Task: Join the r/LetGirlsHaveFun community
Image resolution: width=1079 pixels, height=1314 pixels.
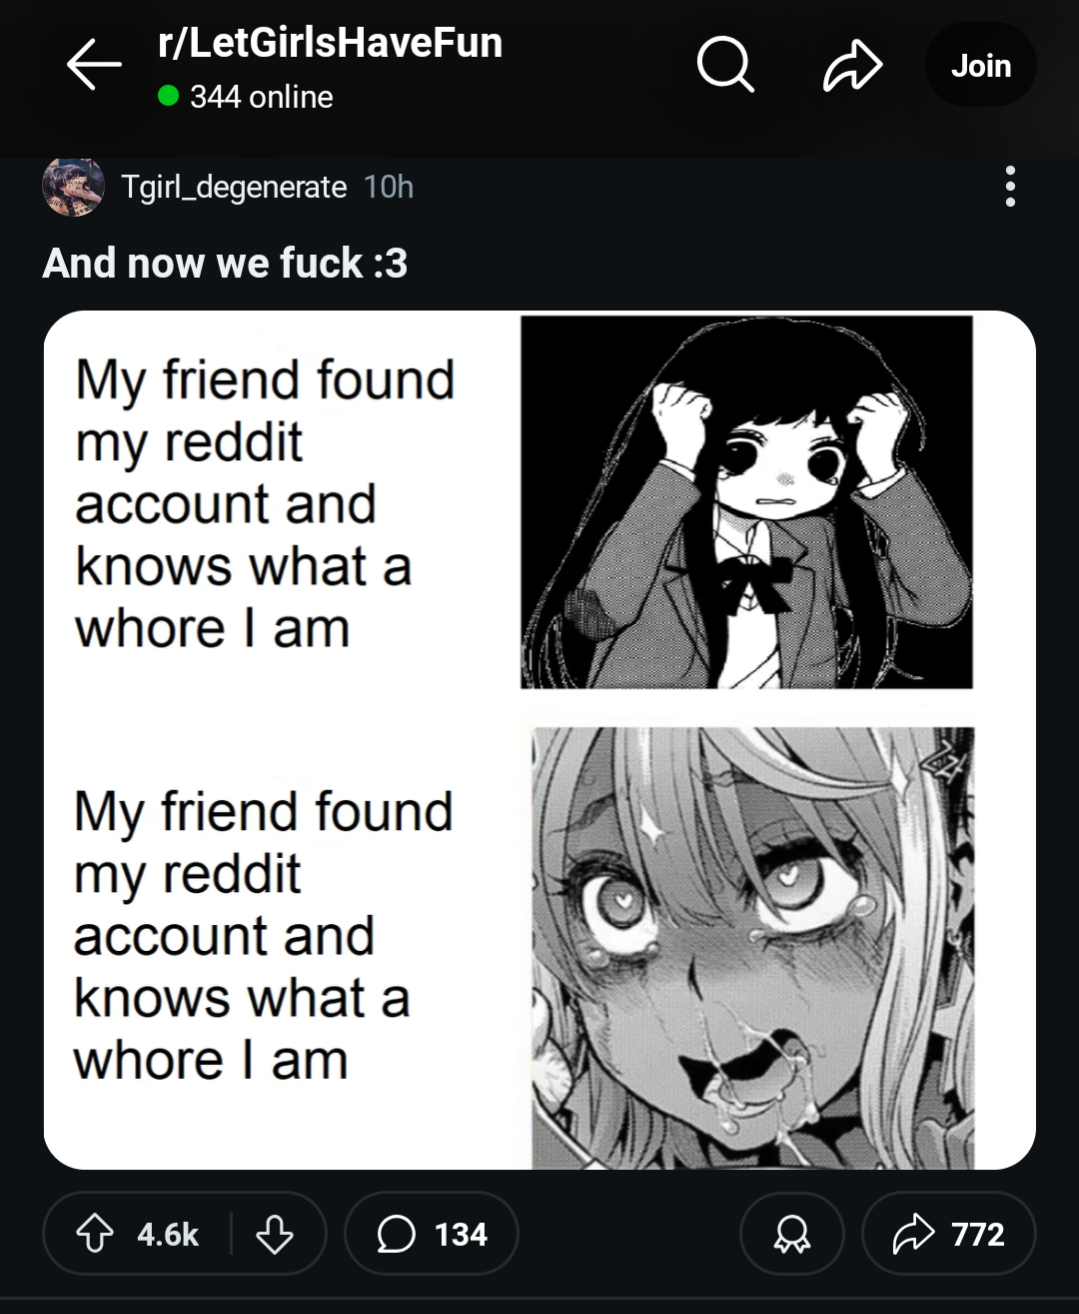Action: (981, 66)
